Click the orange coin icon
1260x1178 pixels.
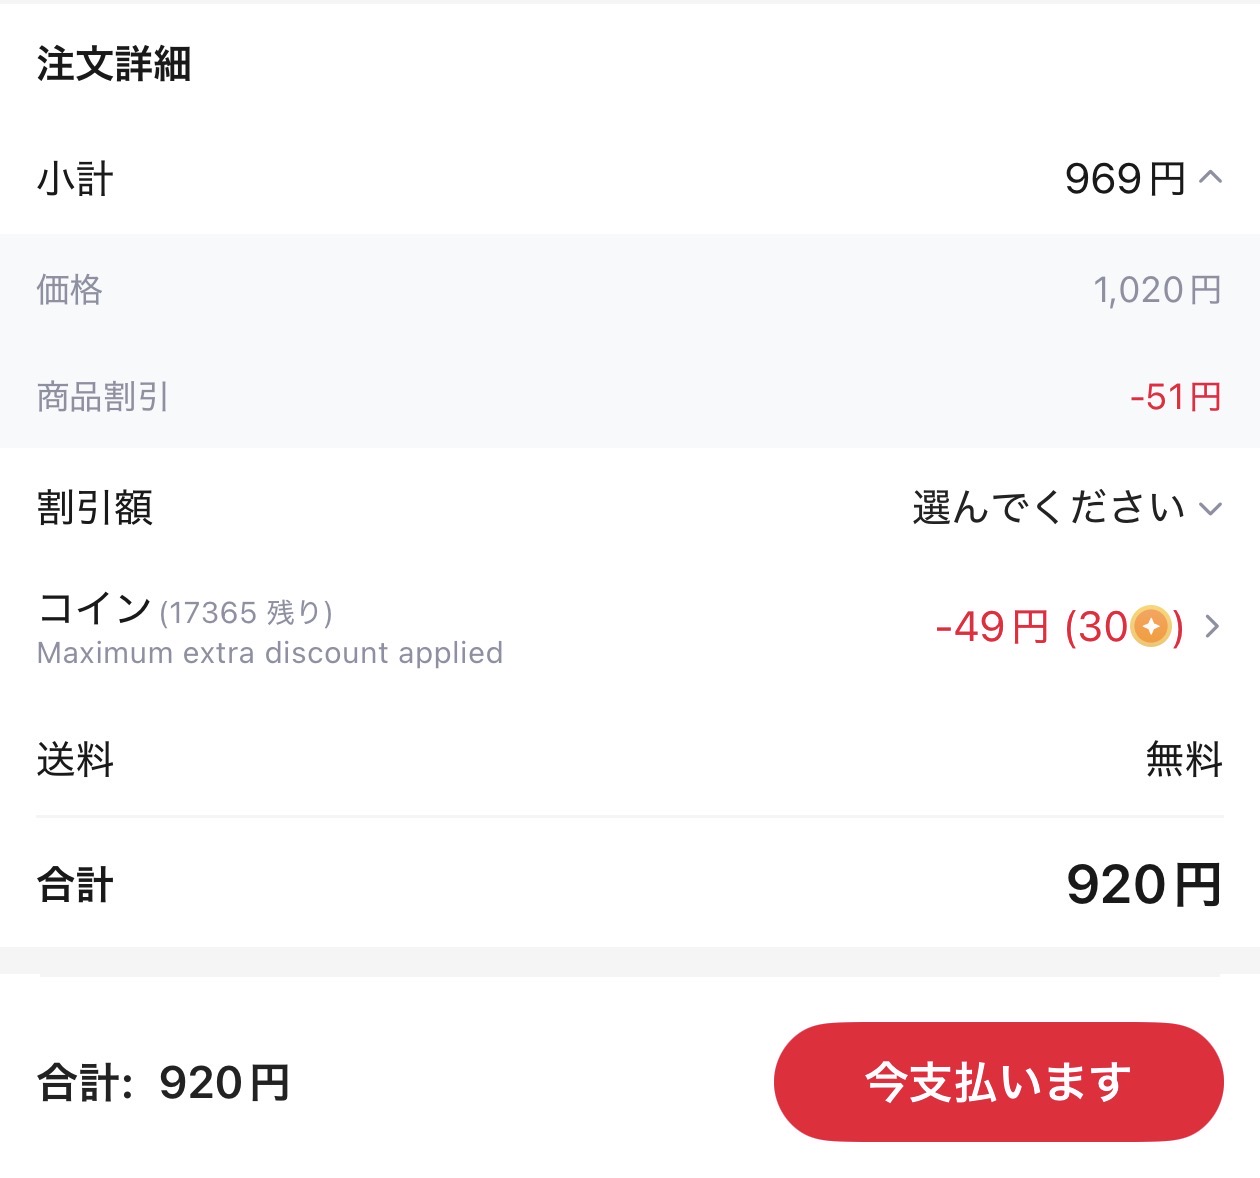[1150, 627]
